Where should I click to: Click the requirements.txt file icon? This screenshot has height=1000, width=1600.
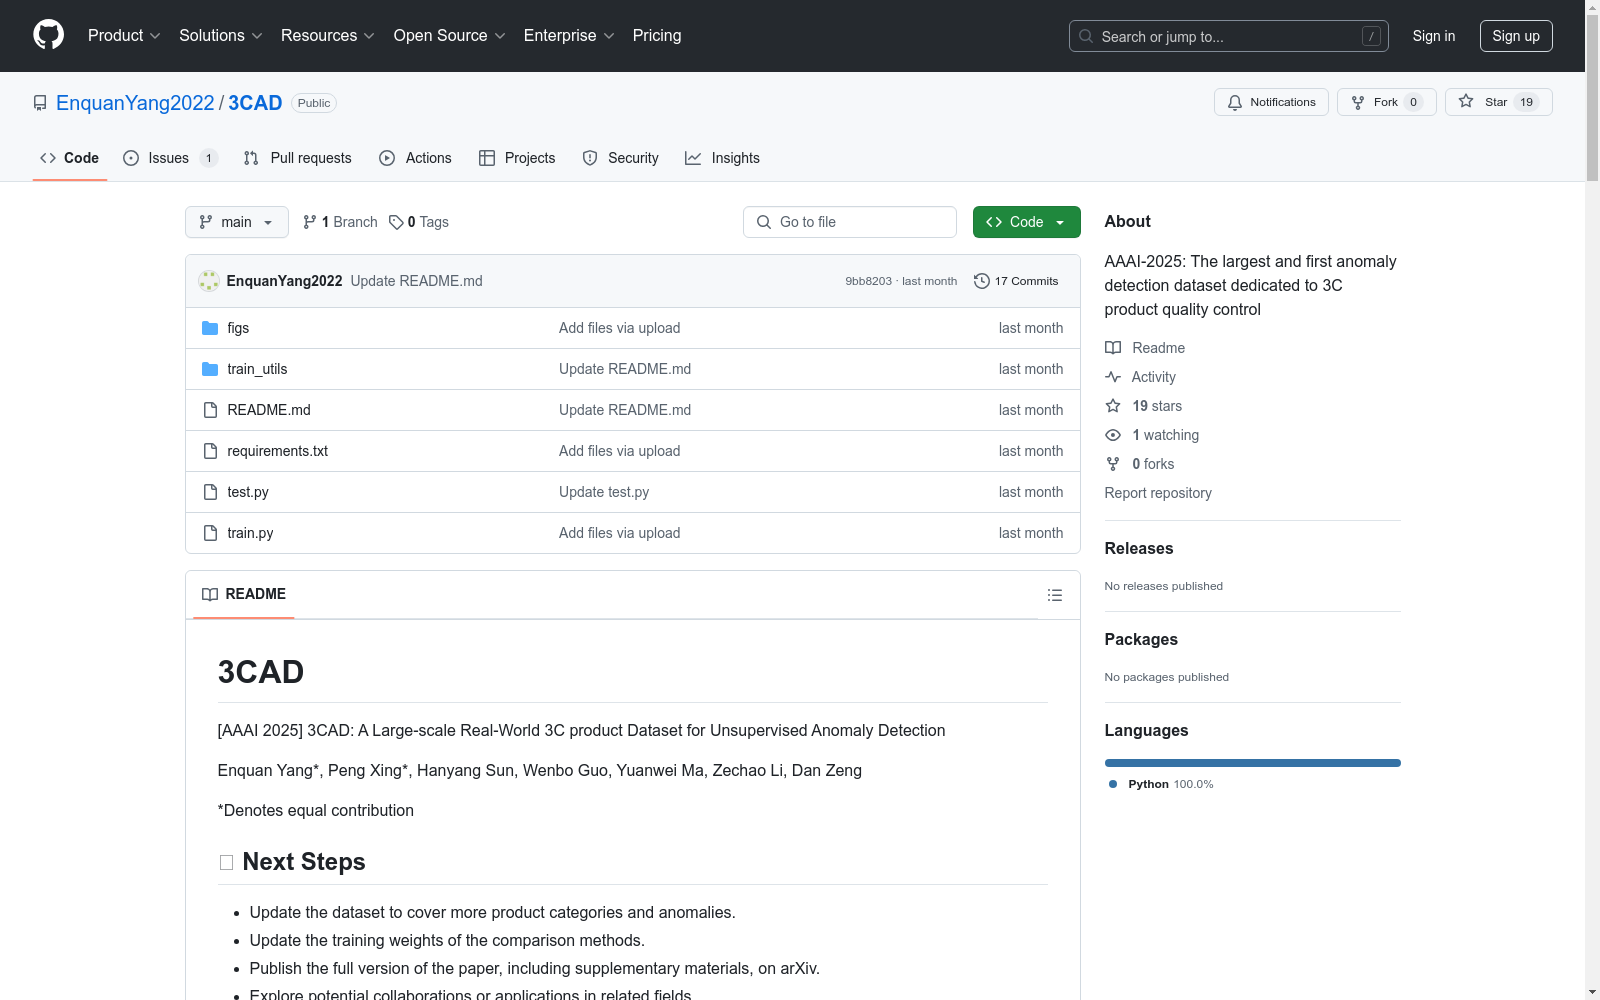tap(210, 451)
